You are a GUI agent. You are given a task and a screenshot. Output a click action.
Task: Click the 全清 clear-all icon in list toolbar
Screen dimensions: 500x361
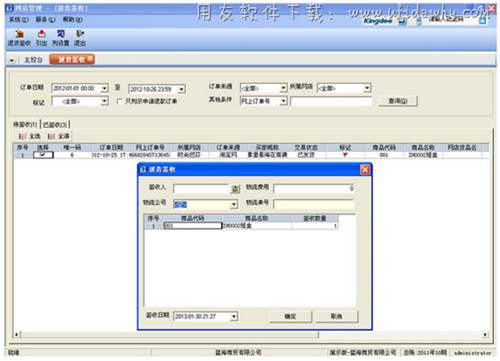(x=58, y=136)
